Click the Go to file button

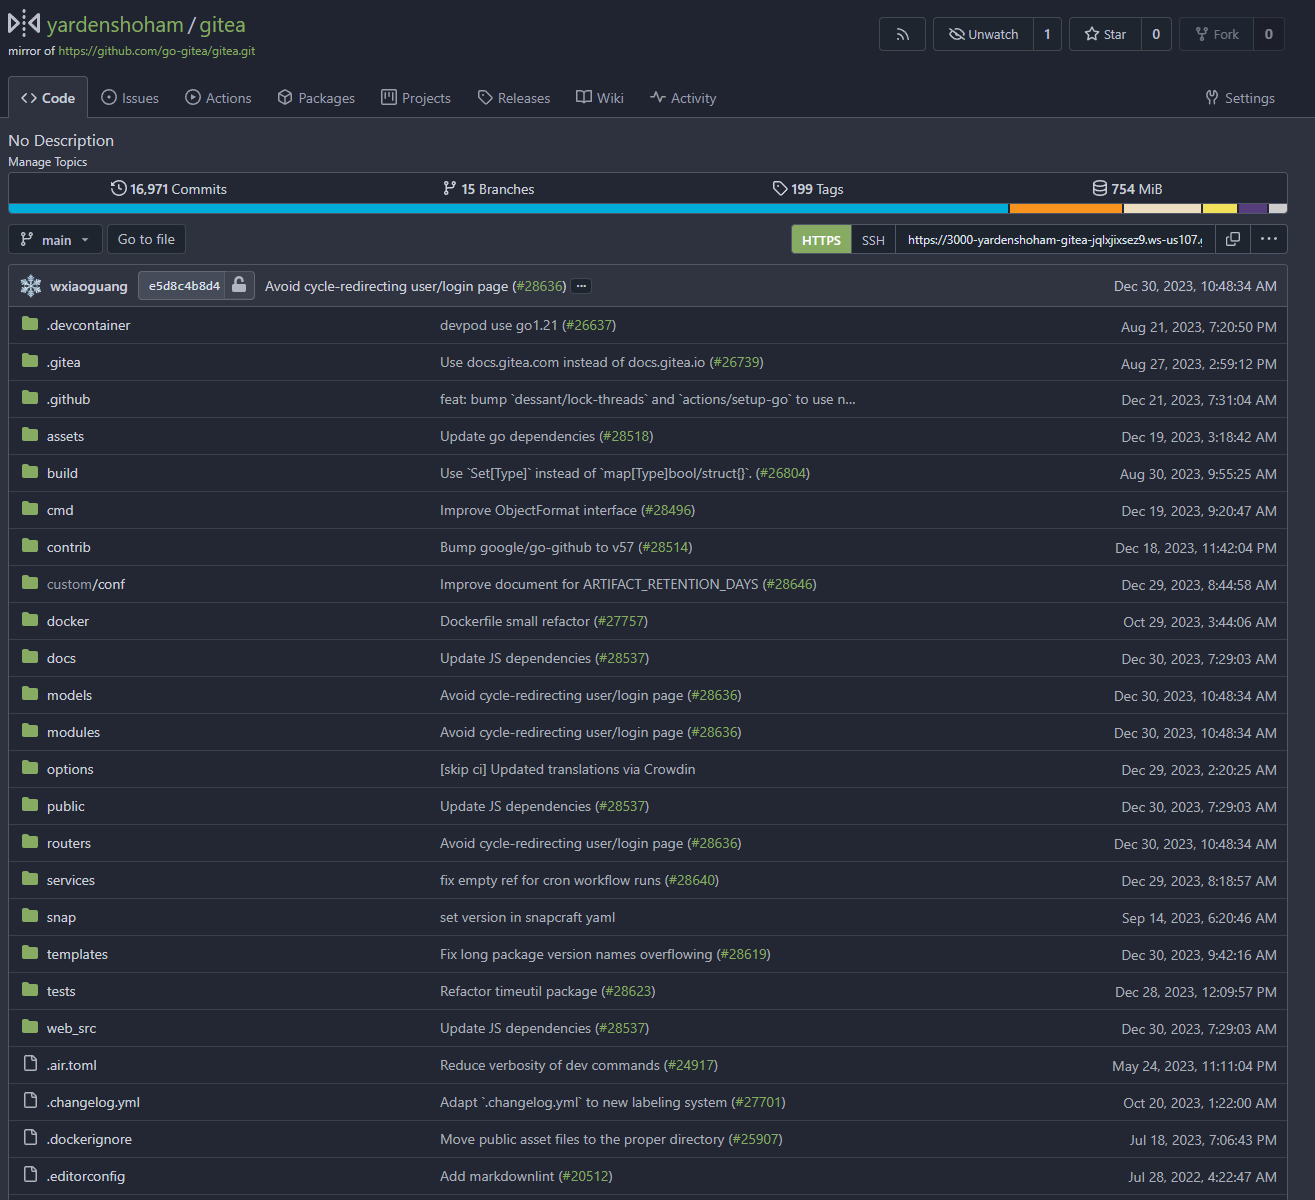click(146, 239)
